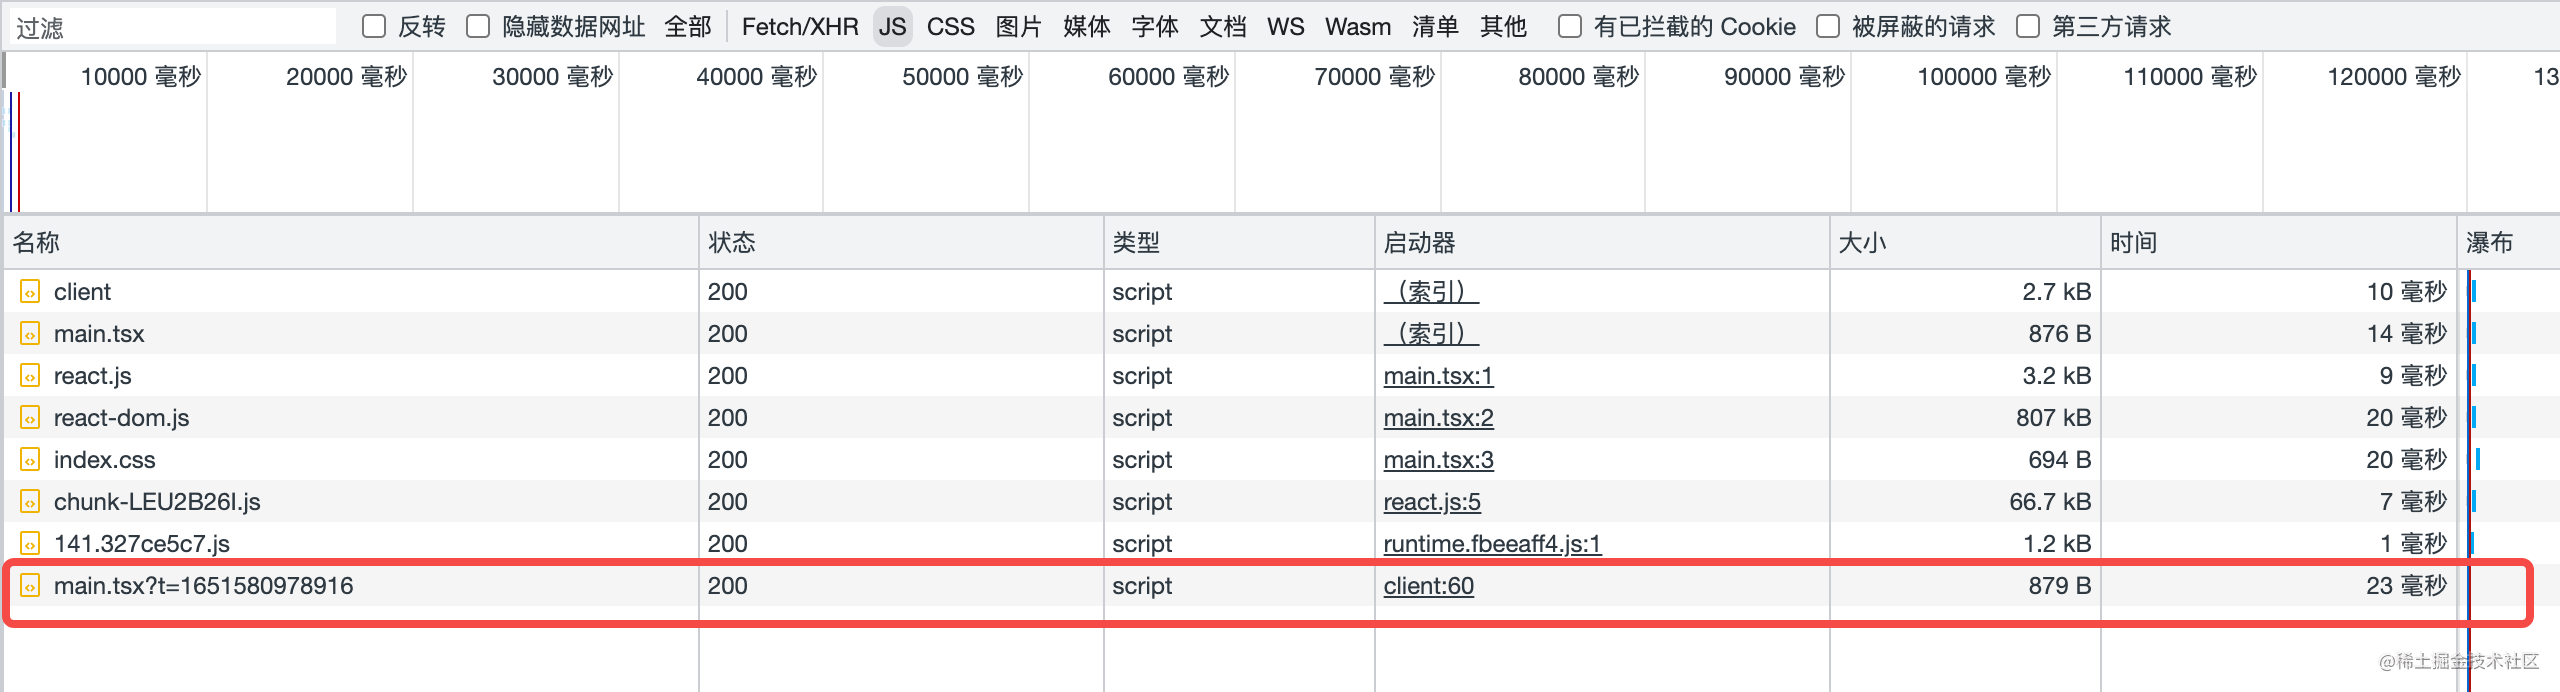Click the first main.tsx row file icon

click(x=30, y=334)
